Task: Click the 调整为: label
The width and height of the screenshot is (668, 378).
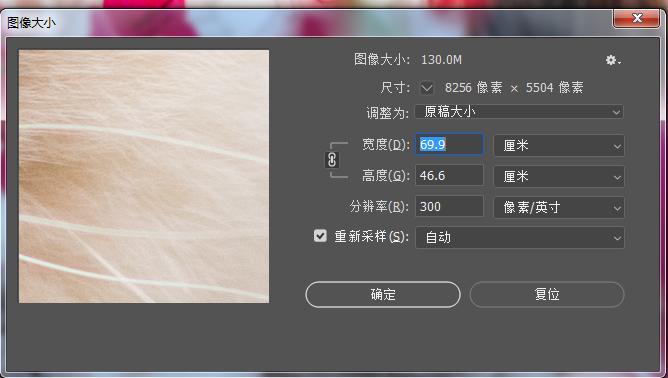Action: [388, 113]
